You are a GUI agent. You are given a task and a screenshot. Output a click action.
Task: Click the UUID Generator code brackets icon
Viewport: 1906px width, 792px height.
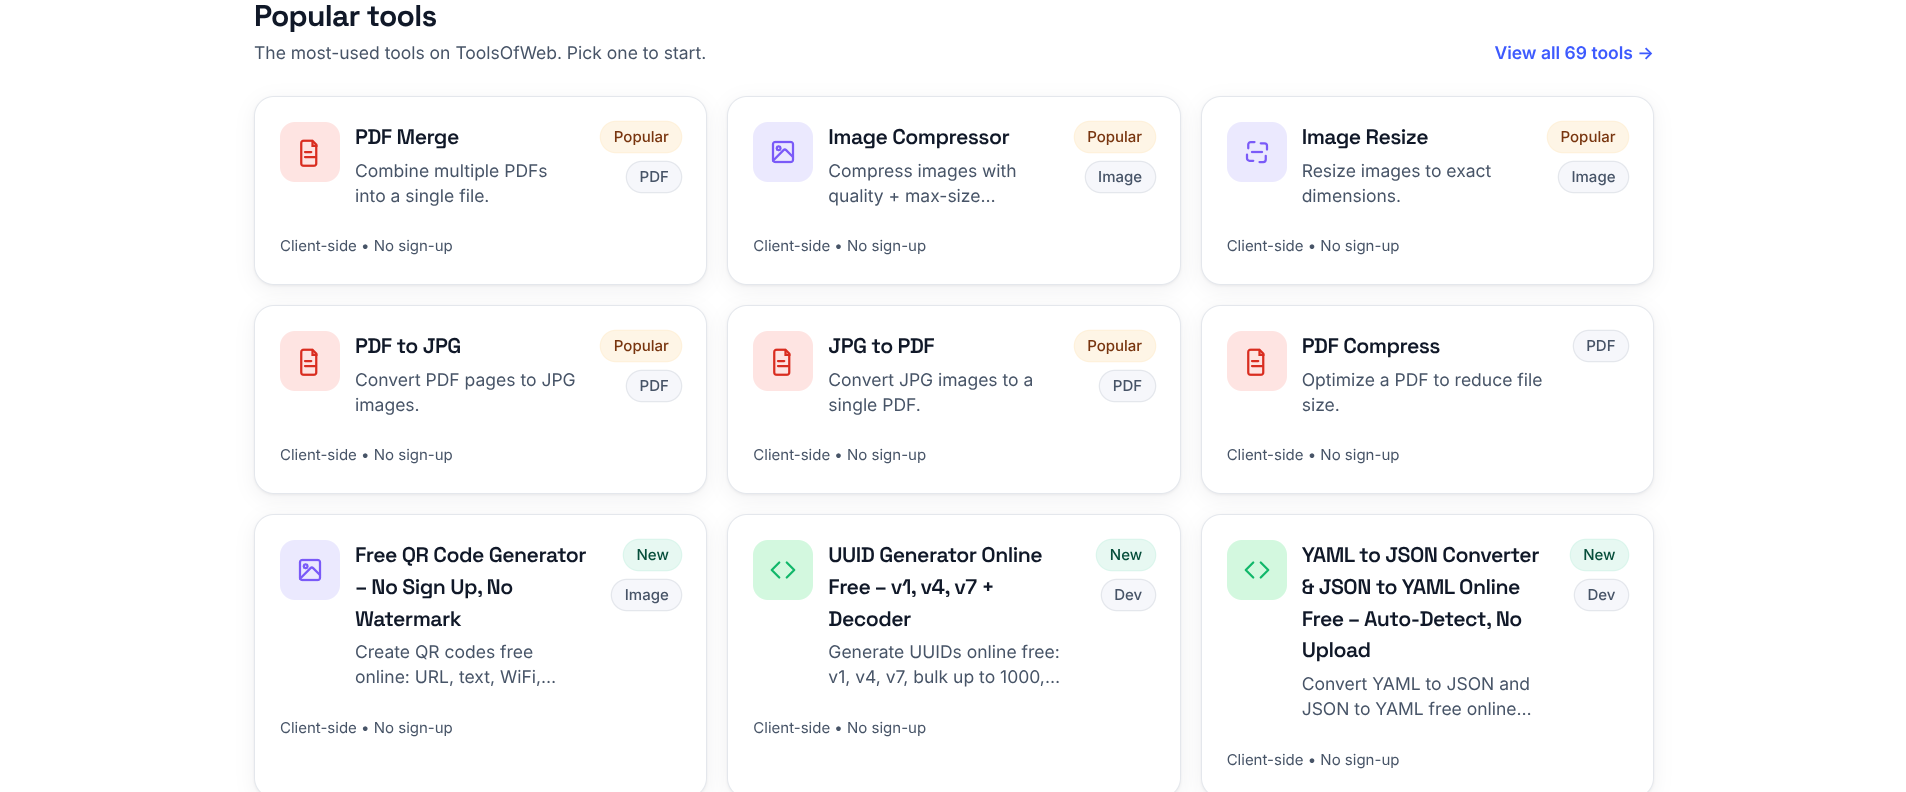coord(783,570)
